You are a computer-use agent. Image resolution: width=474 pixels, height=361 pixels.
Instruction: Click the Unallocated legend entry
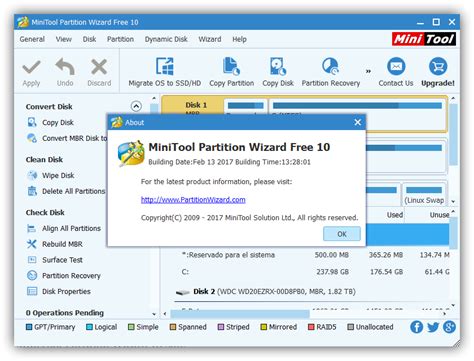370,327
